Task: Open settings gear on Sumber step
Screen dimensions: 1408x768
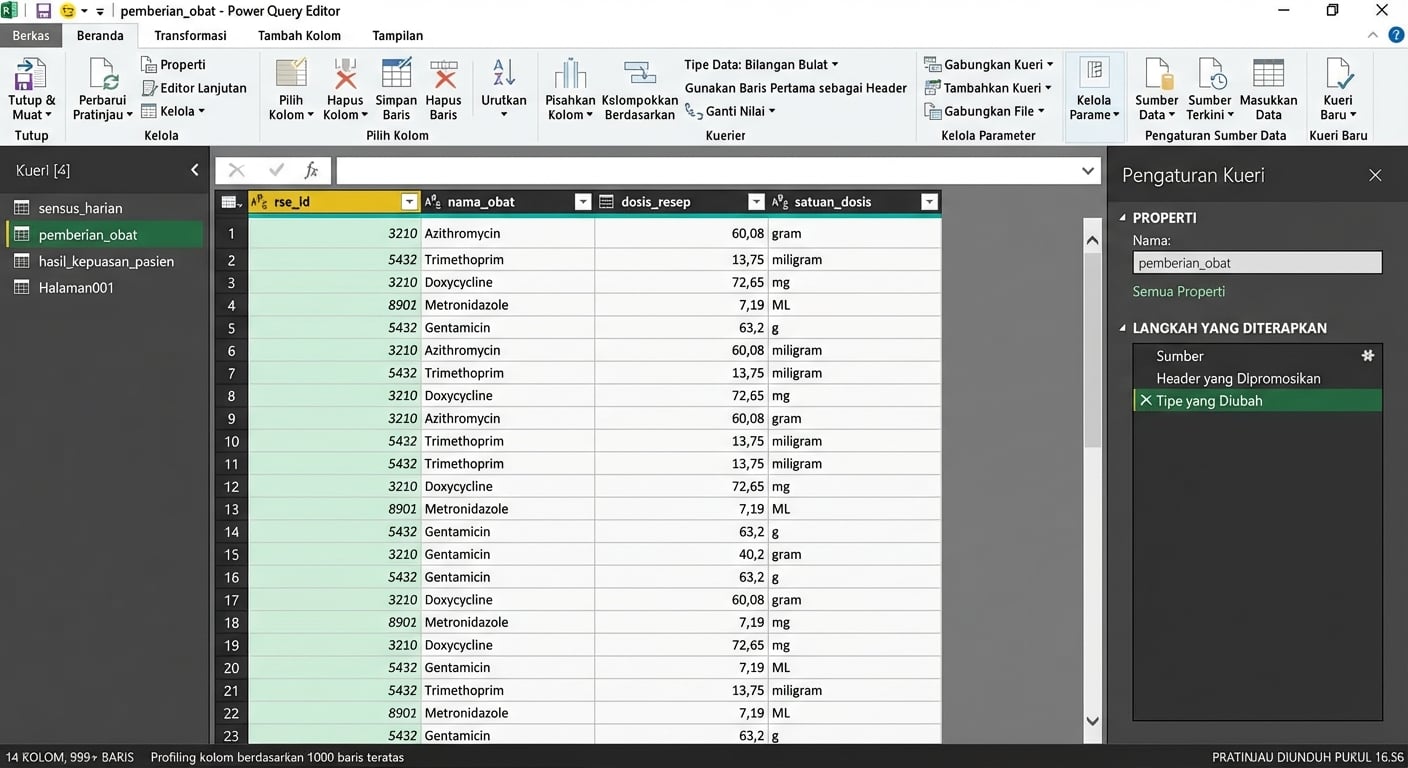Action: pos(1368,355)
